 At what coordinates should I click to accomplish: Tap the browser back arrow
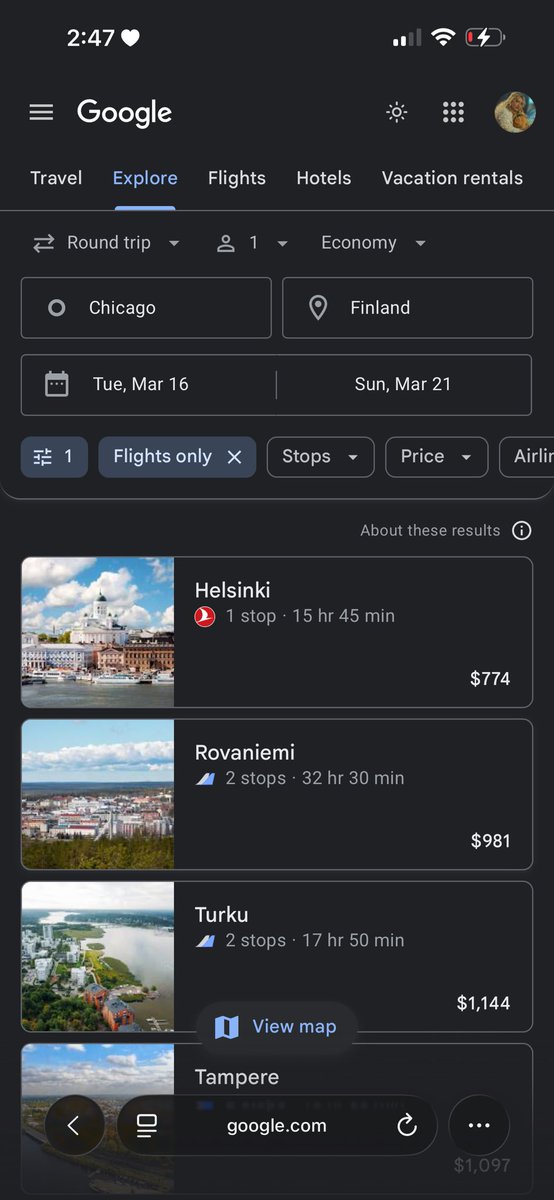73,1125
